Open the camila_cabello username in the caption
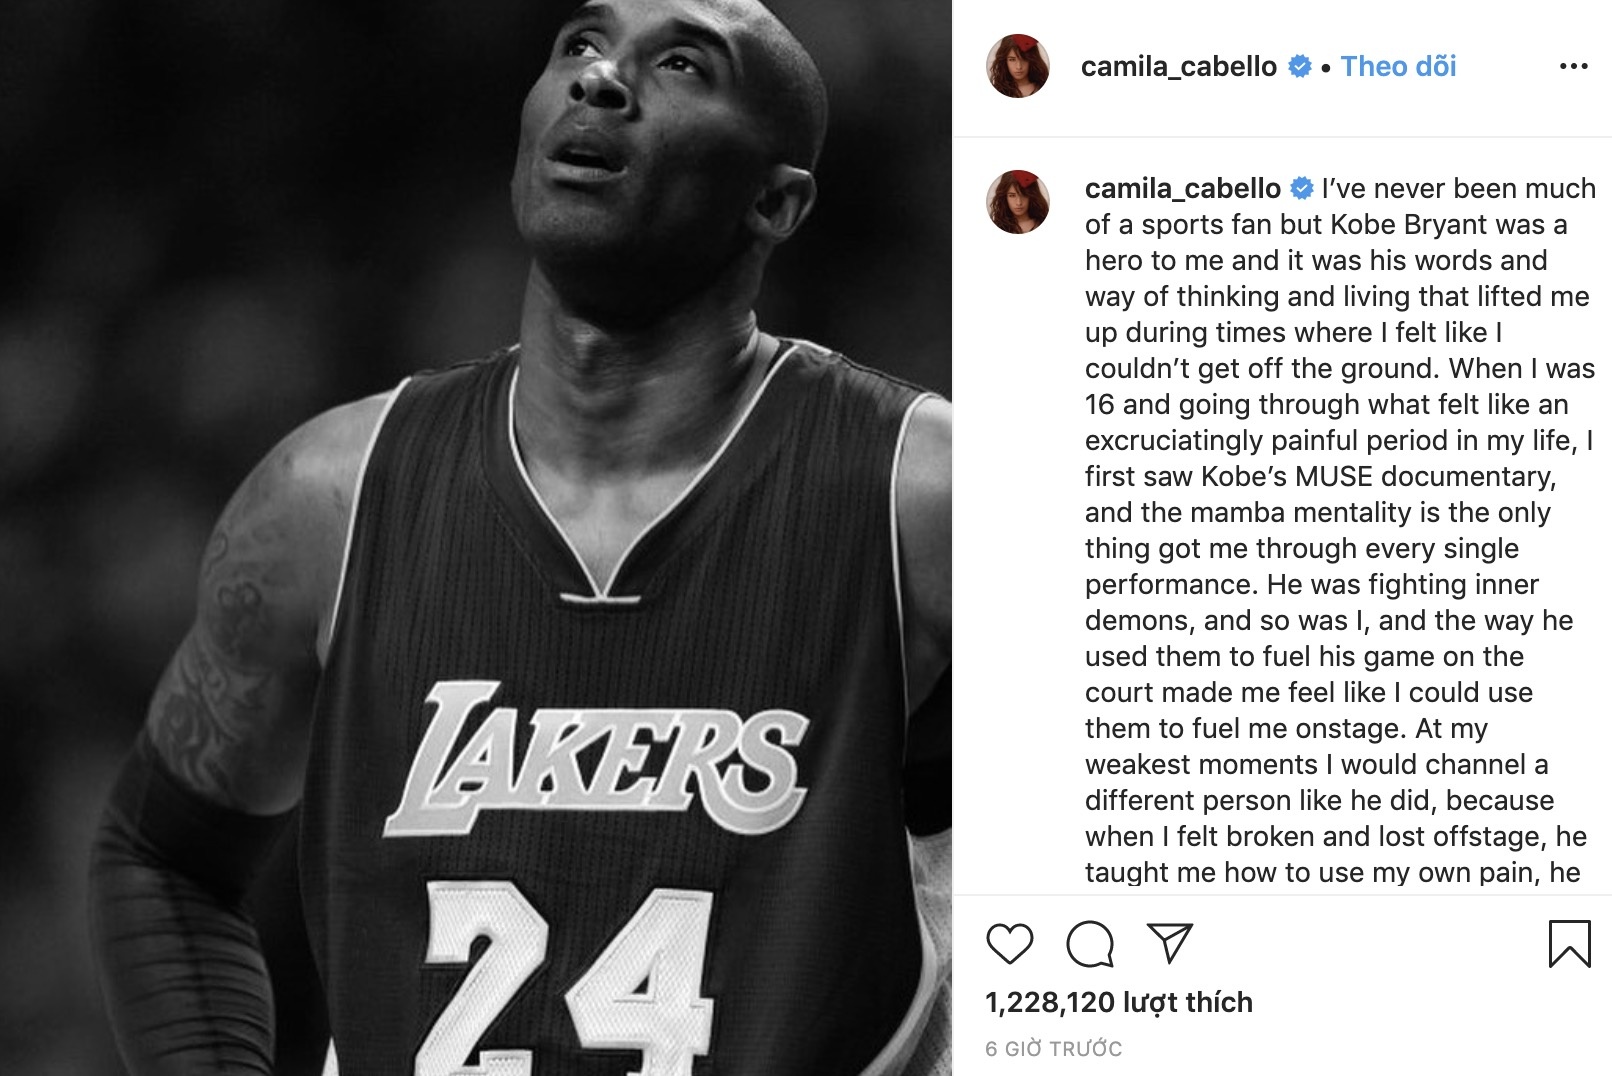Image resolution: width=1612 pixels, height=1076 pixels. pos(1182,189)
